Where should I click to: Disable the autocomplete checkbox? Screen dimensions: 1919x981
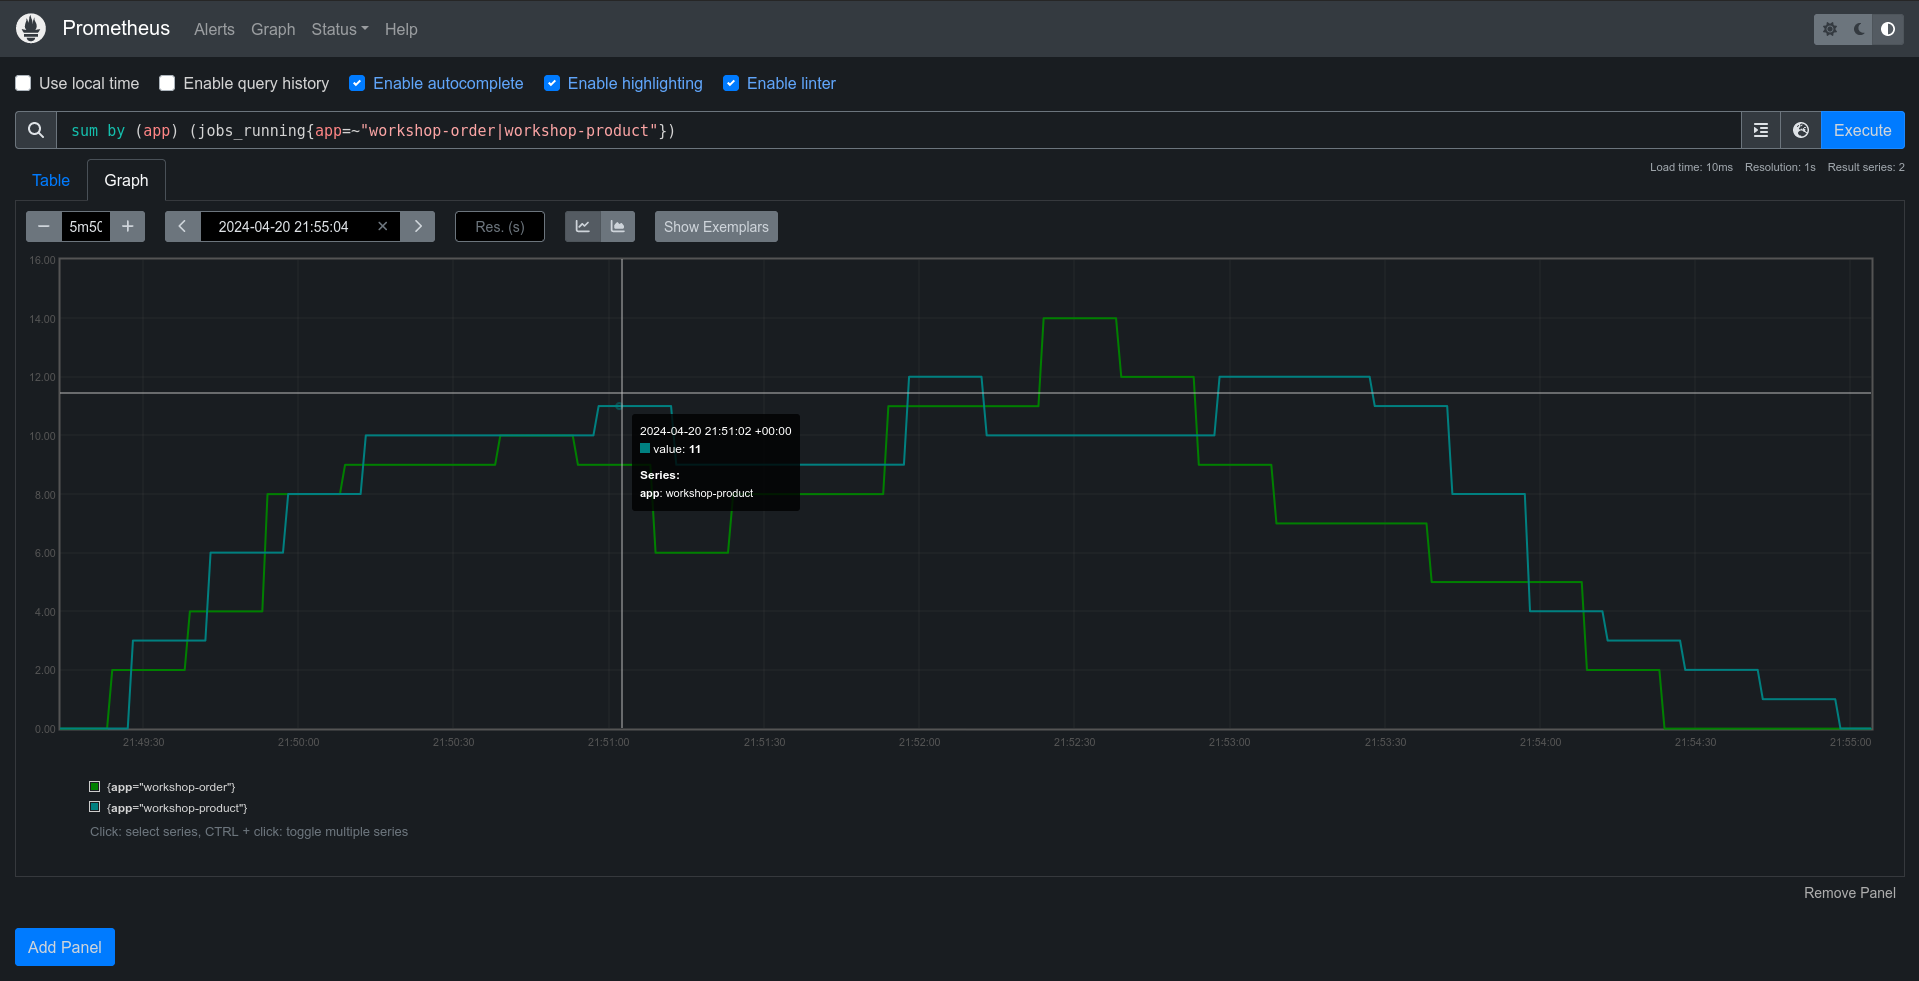(357, 83)
